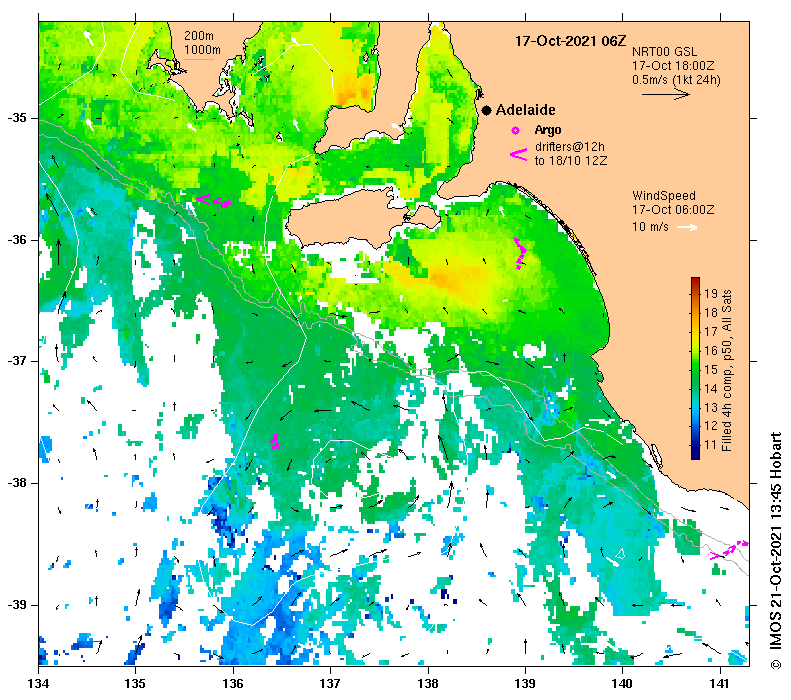Viewport: 791px width, 700px height.
Task: Click the Adelaide label
Action: tap(525, 110)
